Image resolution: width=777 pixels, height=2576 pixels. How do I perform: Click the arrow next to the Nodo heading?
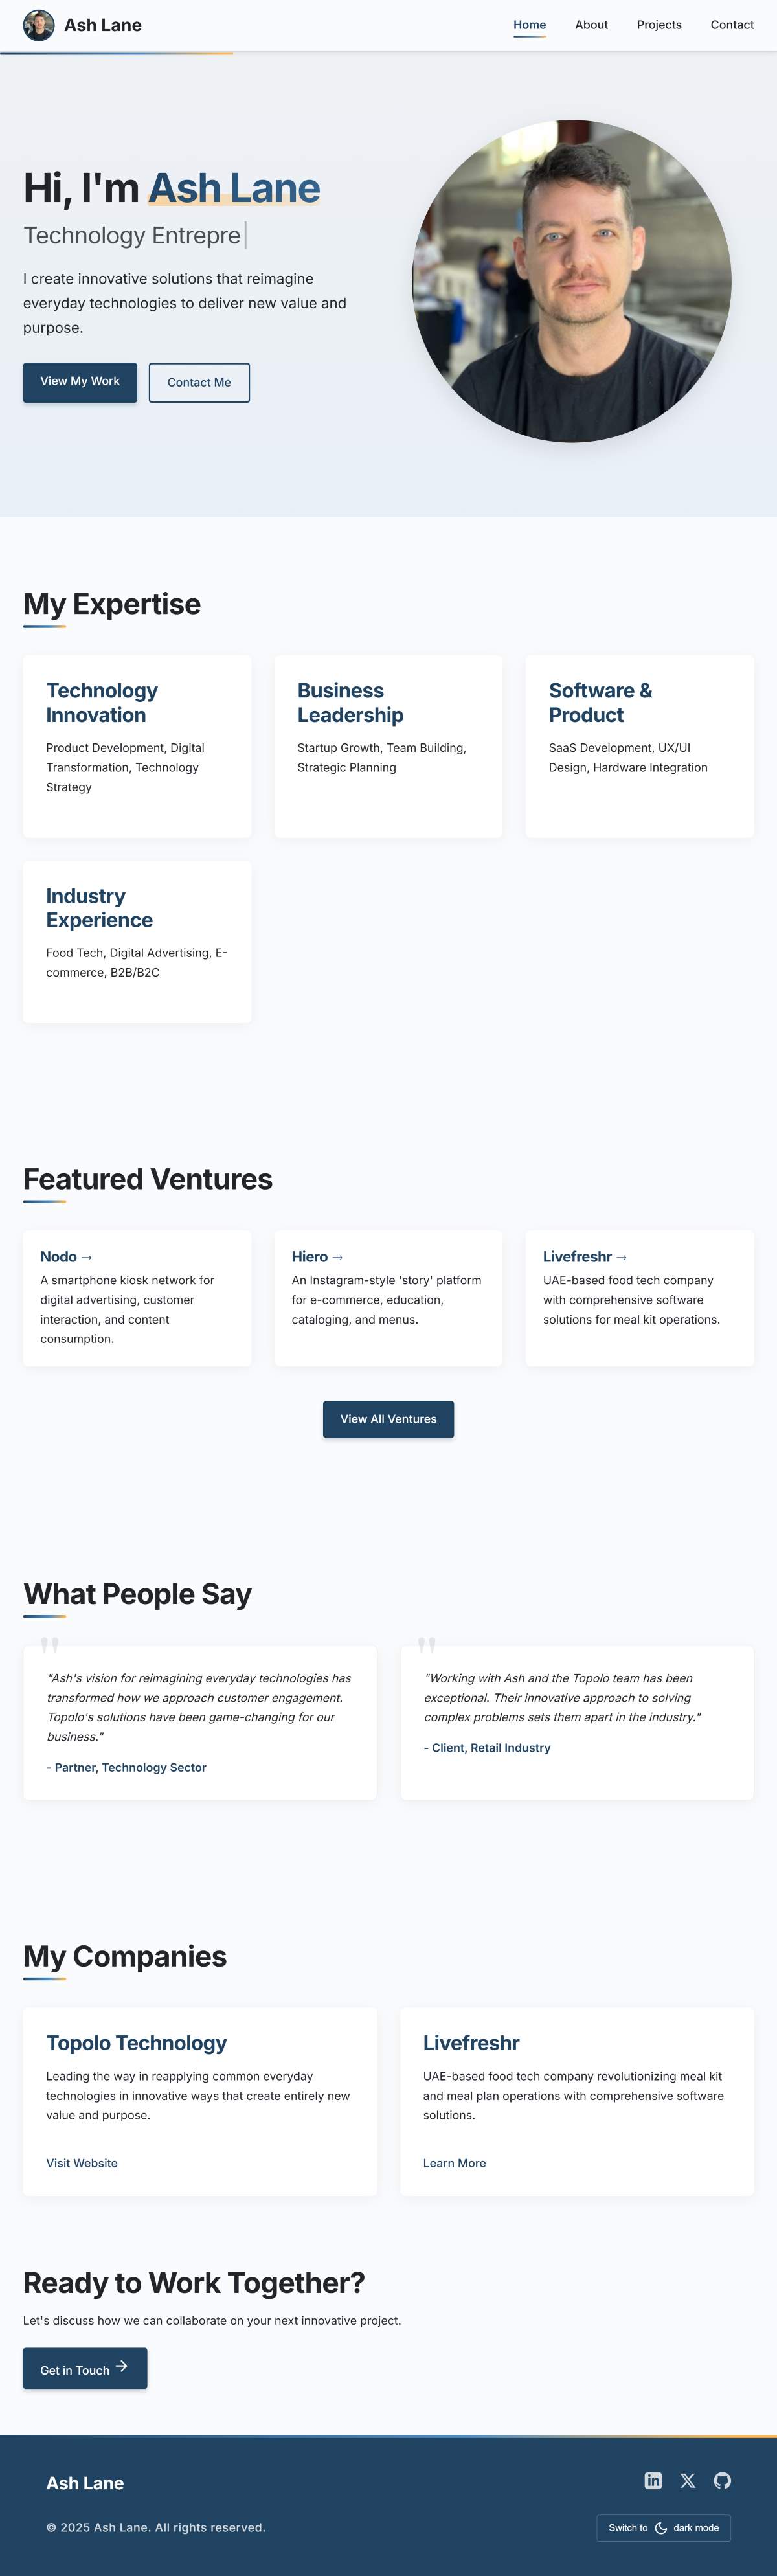89,1257
